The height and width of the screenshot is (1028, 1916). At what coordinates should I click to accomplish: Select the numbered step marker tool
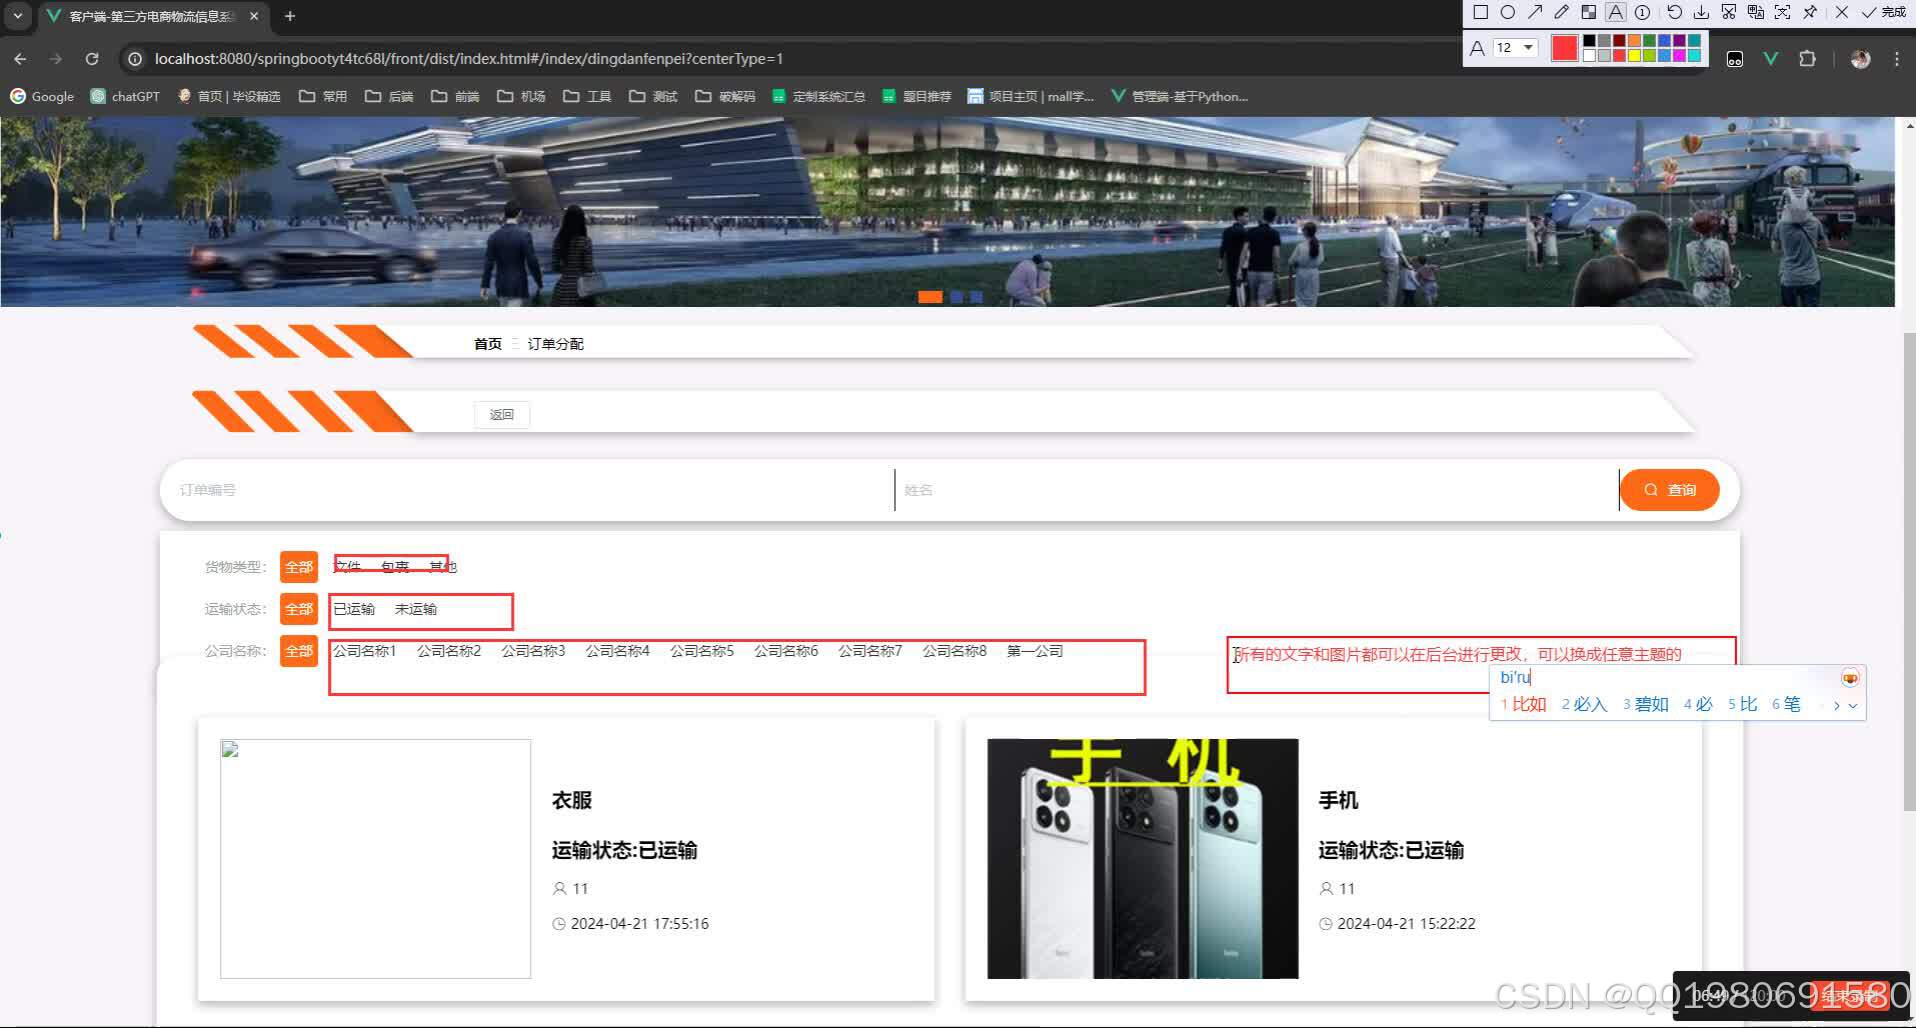(1642, 12)
